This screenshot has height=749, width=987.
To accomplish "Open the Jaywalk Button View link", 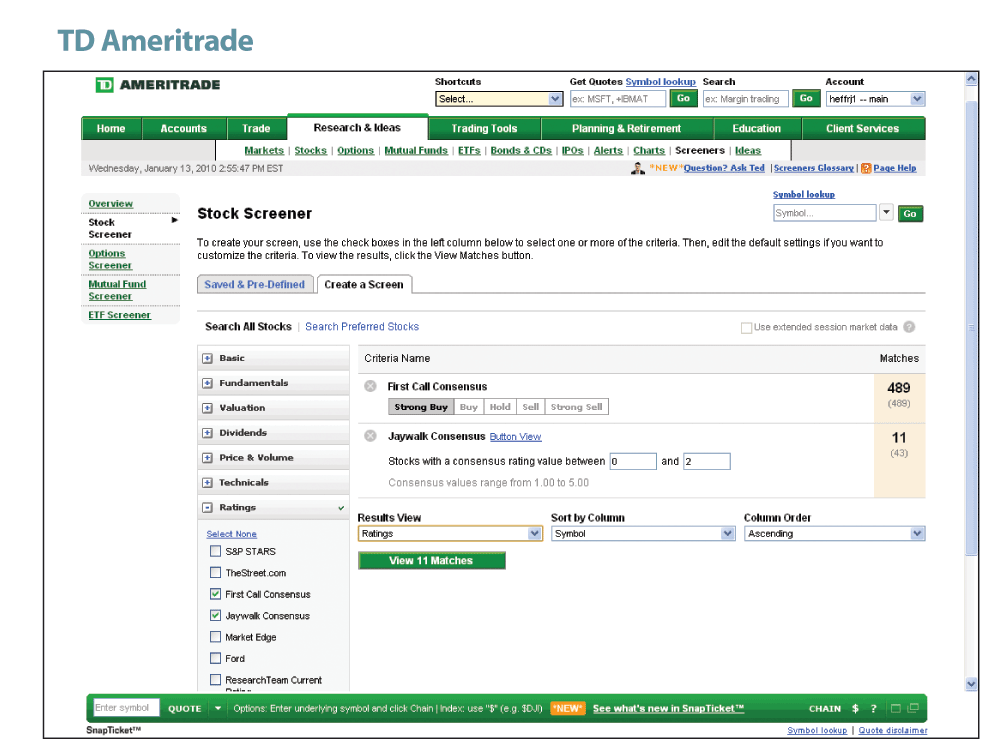I will coord(516,437).
